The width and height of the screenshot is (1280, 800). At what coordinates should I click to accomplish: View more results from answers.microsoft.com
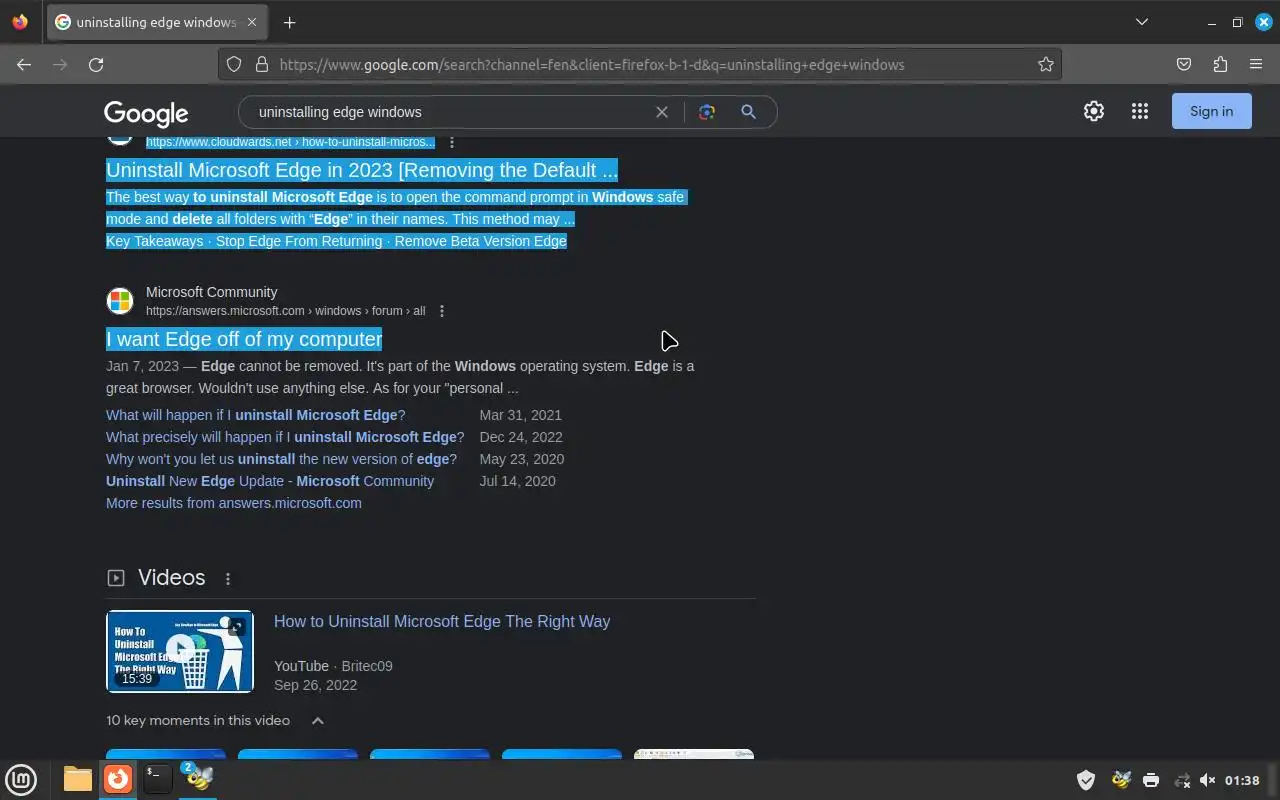234,503
